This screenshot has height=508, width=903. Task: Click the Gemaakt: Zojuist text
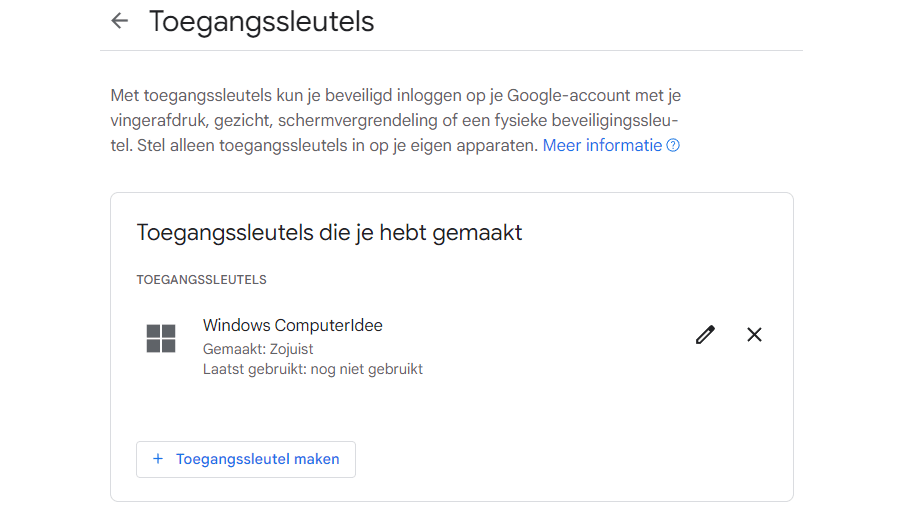click(258, 349)
